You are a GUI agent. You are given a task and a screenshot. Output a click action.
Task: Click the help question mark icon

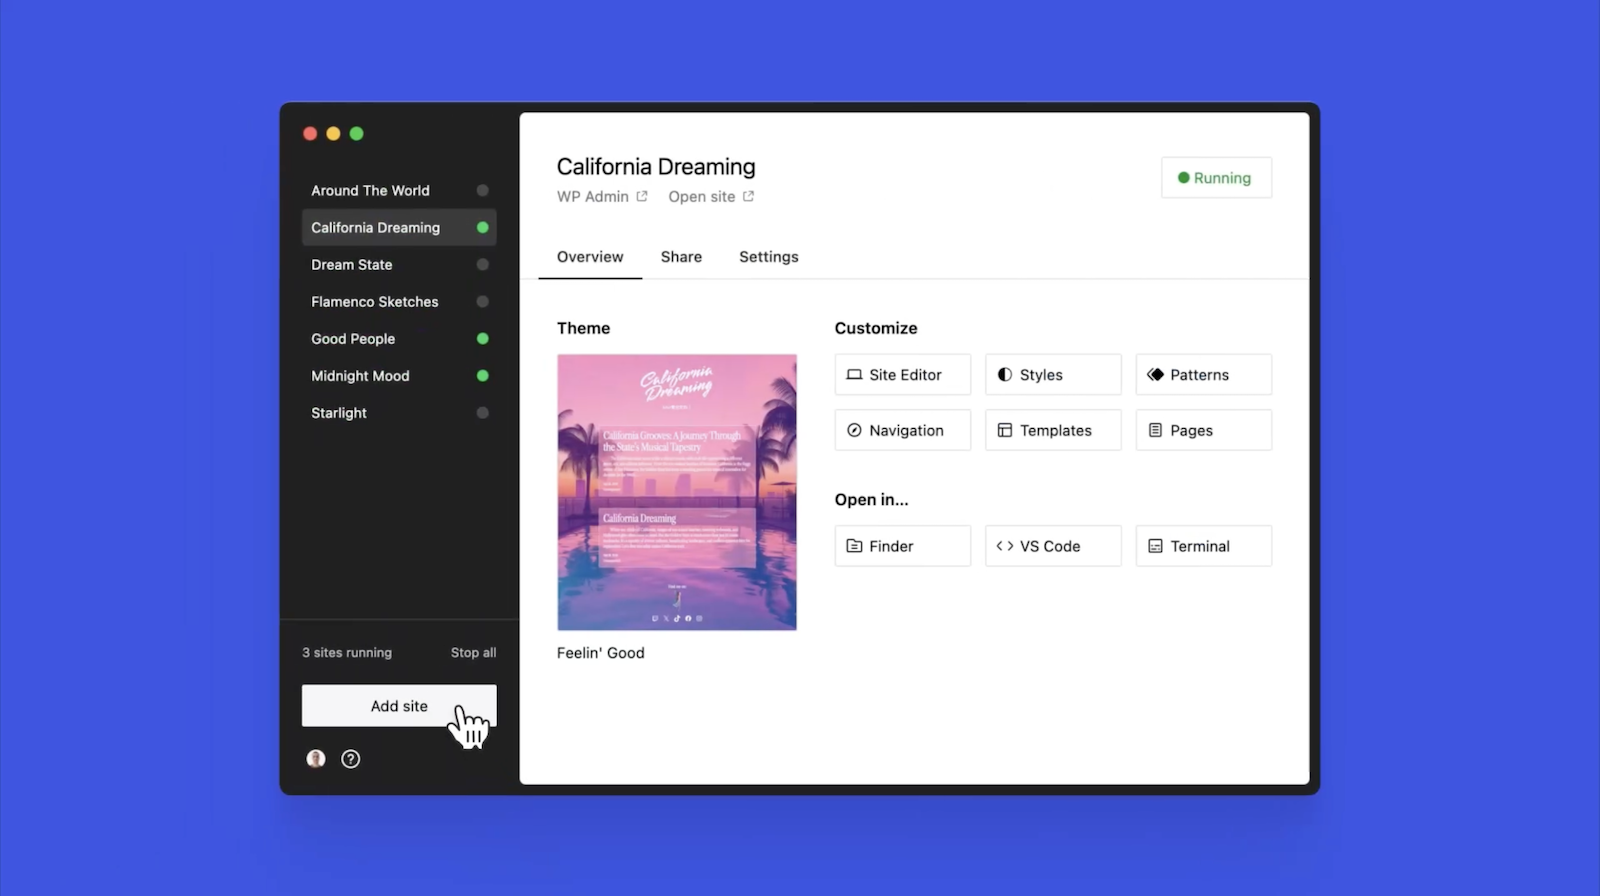click(x=350, y=759)
